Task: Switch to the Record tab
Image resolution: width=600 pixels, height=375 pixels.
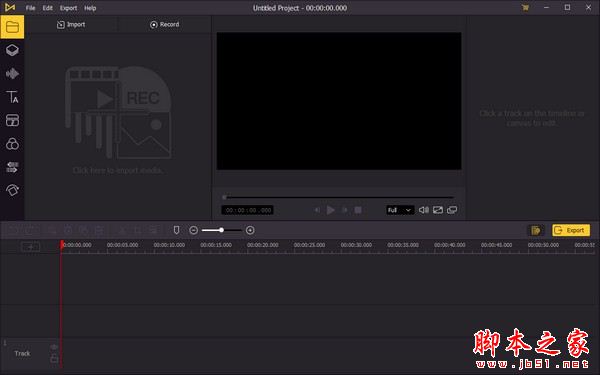Action: click(165, 24)
